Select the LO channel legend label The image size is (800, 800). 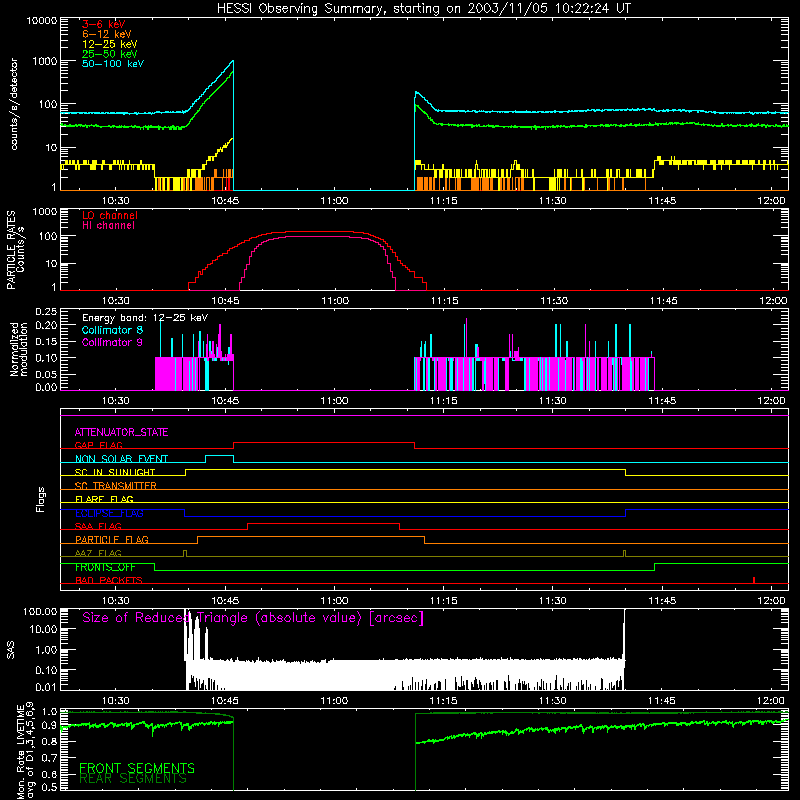(x=109, y=215)
